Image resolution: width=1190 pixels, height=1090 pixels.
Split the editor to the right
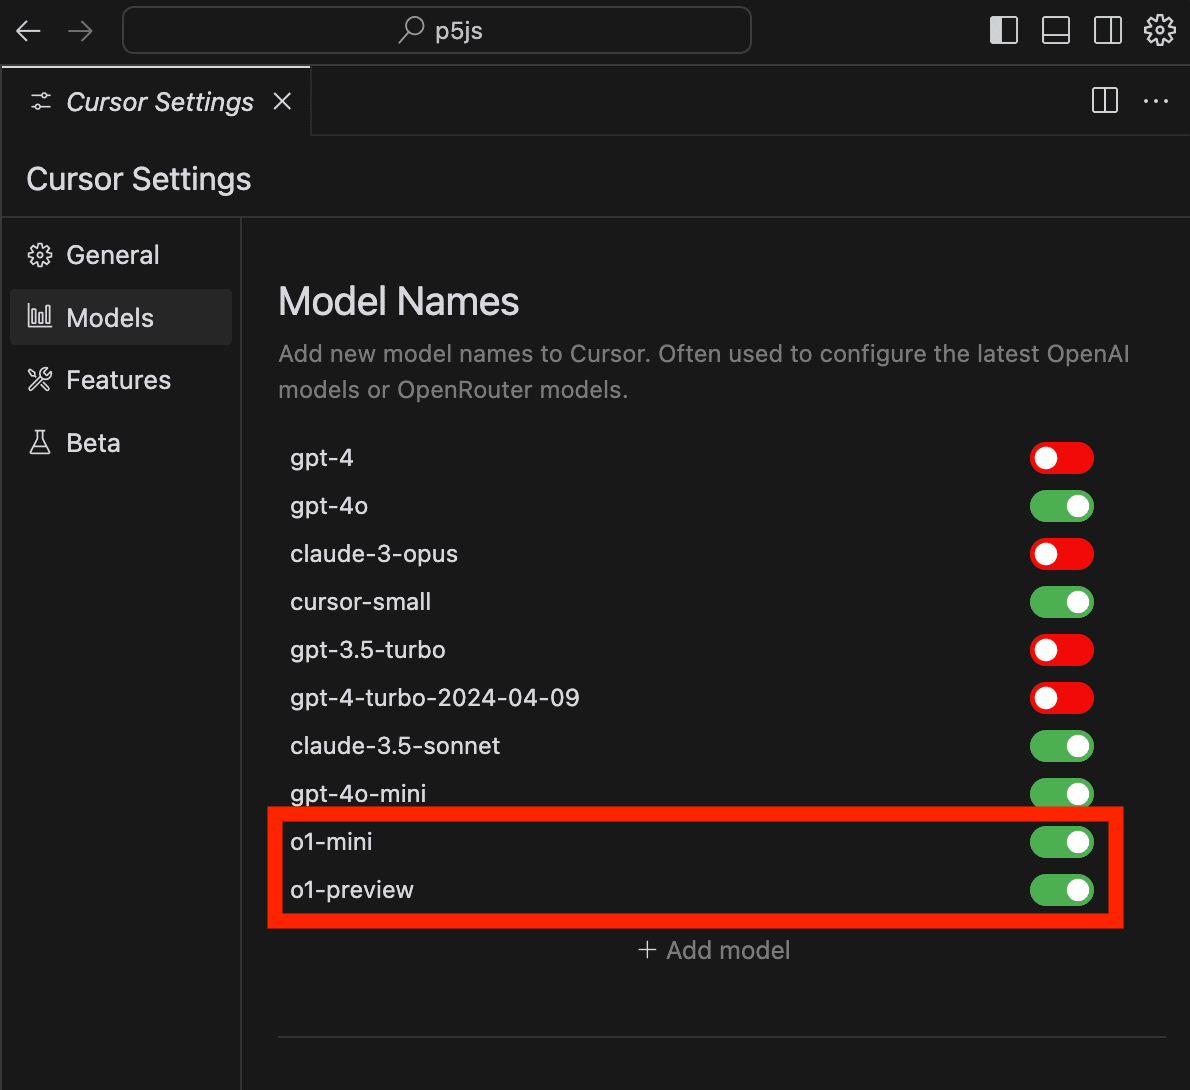(1104, 101)
